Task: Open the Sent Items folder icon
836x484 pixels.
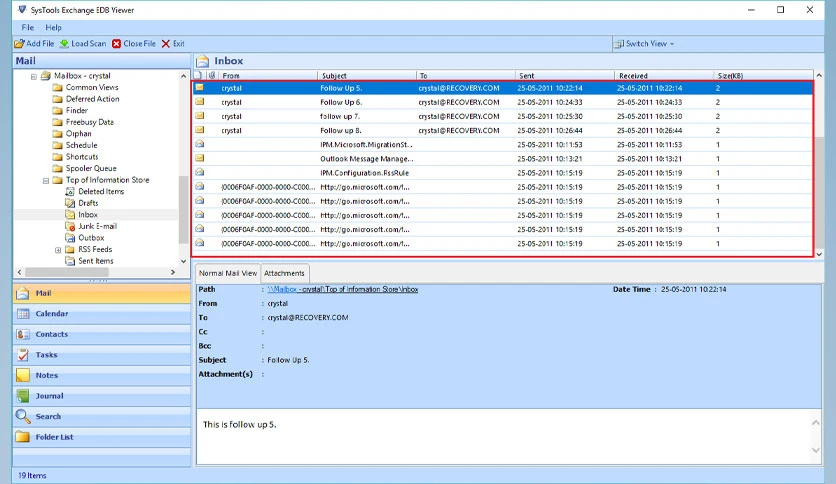Action: [x=69, y=261]
